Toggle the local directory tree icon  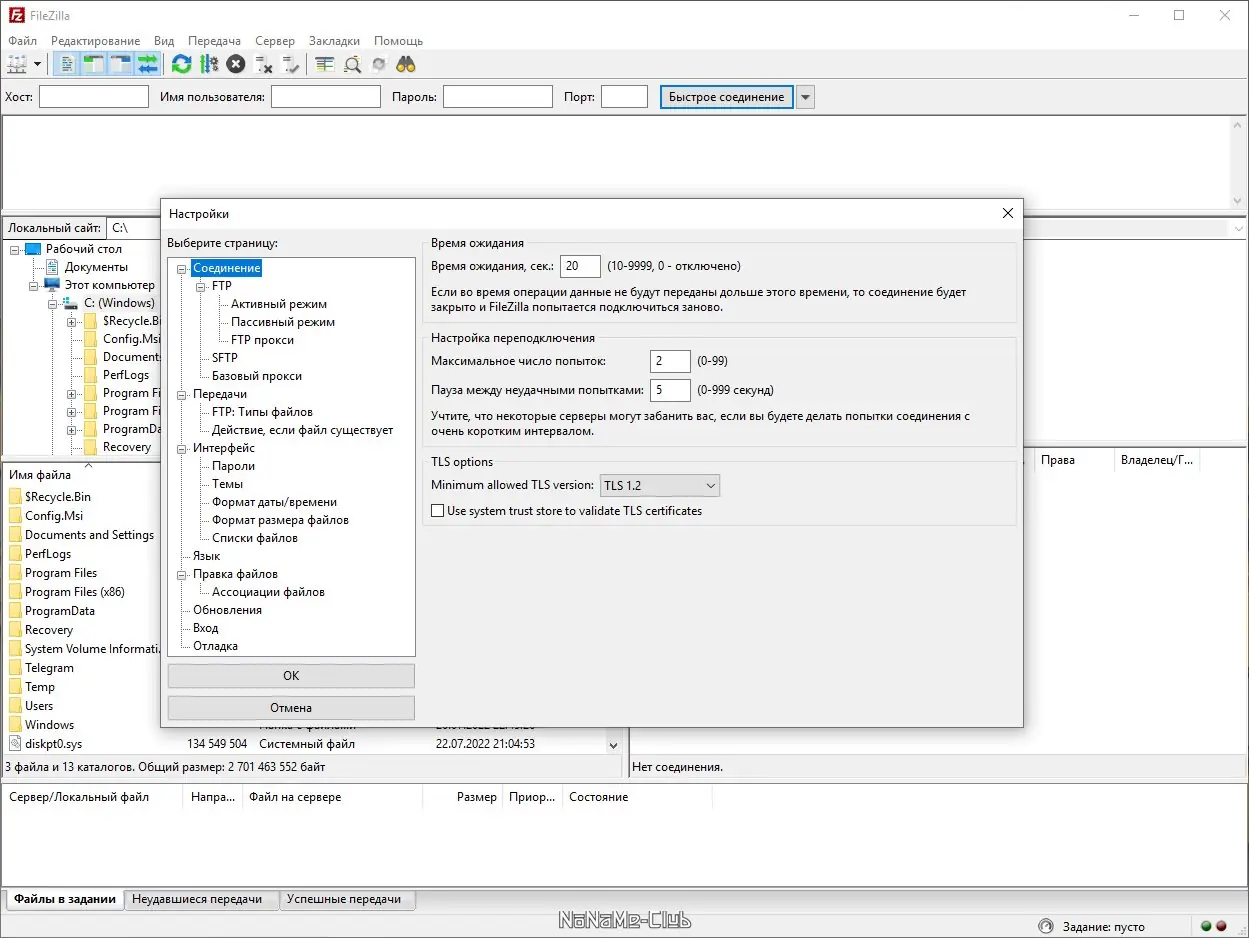click(x=94, y=64)
